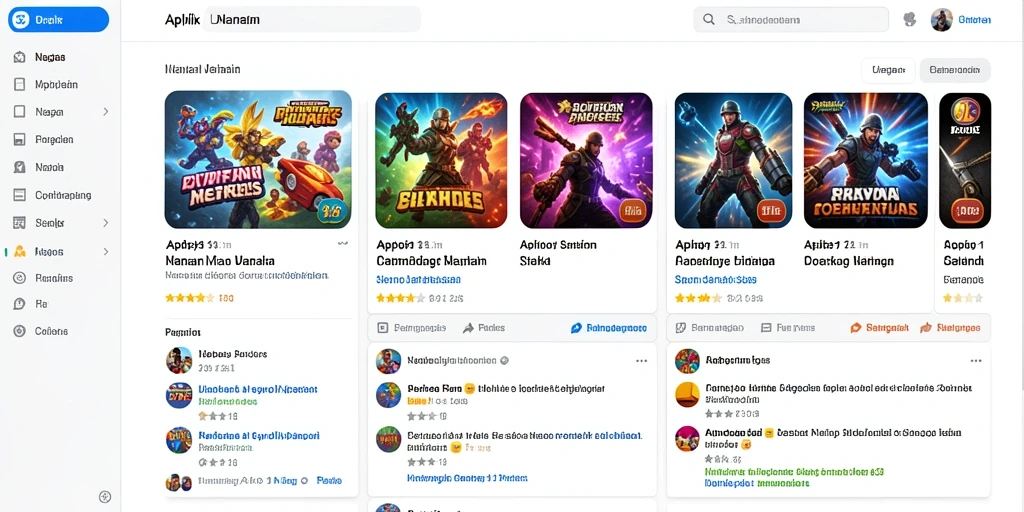Click the gray Seinanooin button at the top right
The image size is (1024, 512).
click(955, 70)
